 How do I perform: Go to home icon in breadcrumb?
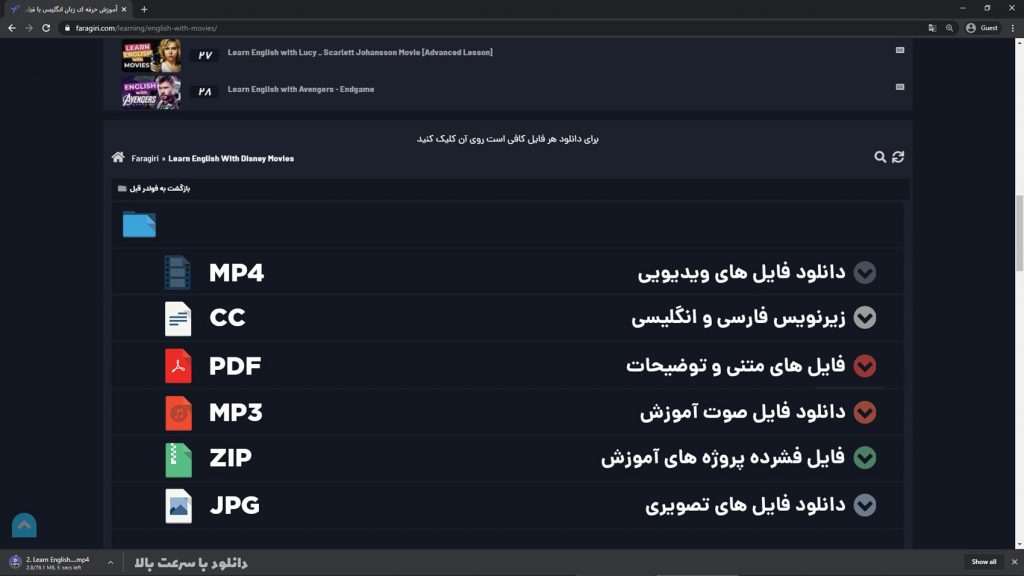(x=118, y=157)
